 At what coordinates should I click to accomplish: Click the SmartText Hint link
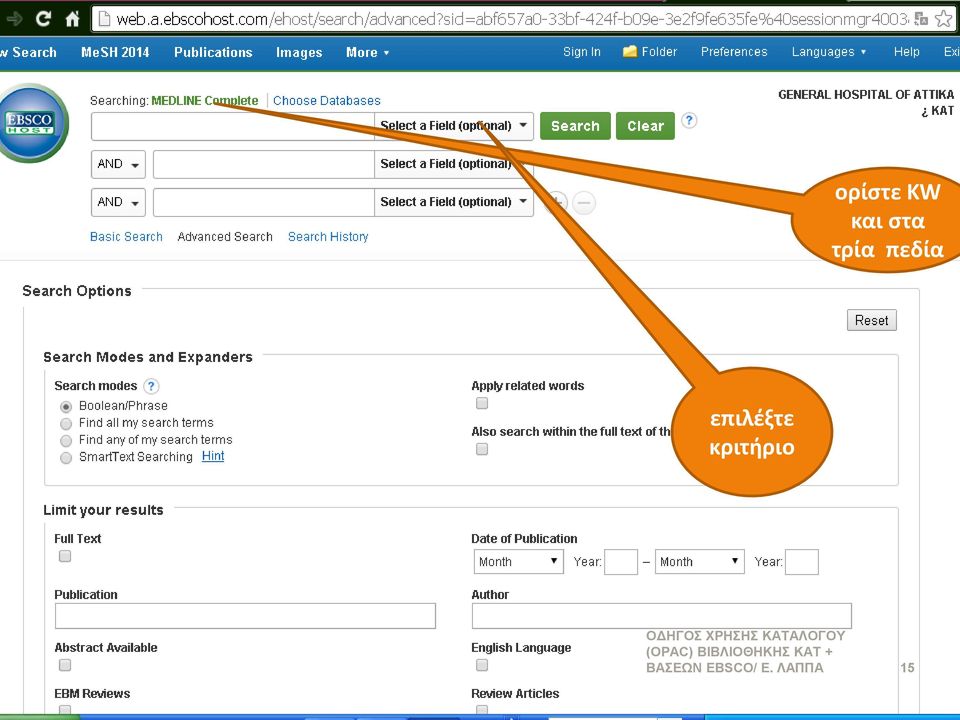point(212,456)
